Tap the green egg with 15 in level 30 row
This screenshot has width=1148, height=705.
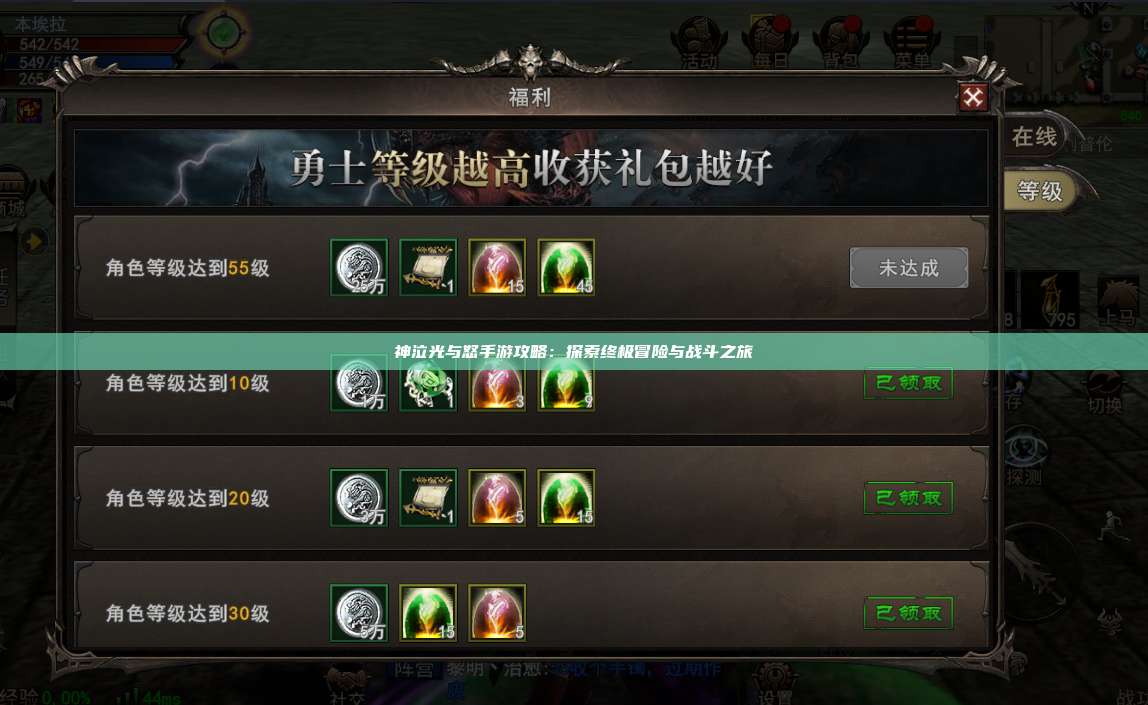(428, 613)
